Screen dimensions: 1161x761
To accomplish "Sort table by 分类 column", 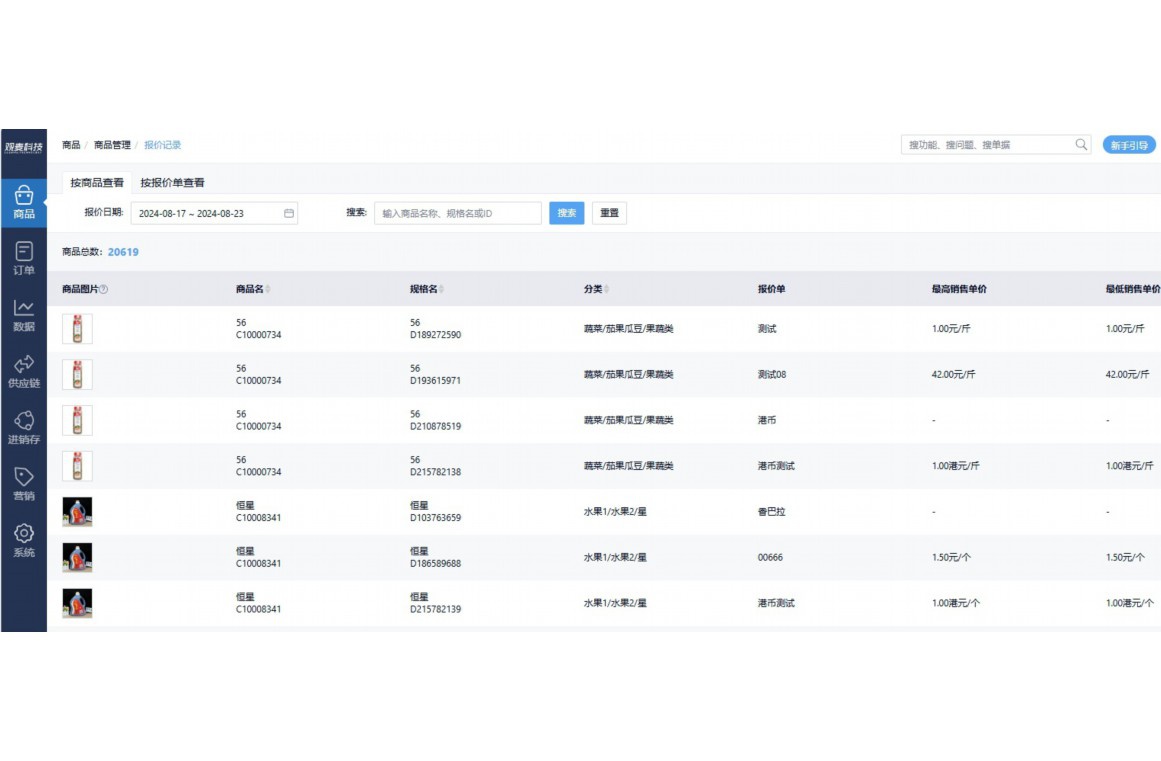I will point(607,290).
